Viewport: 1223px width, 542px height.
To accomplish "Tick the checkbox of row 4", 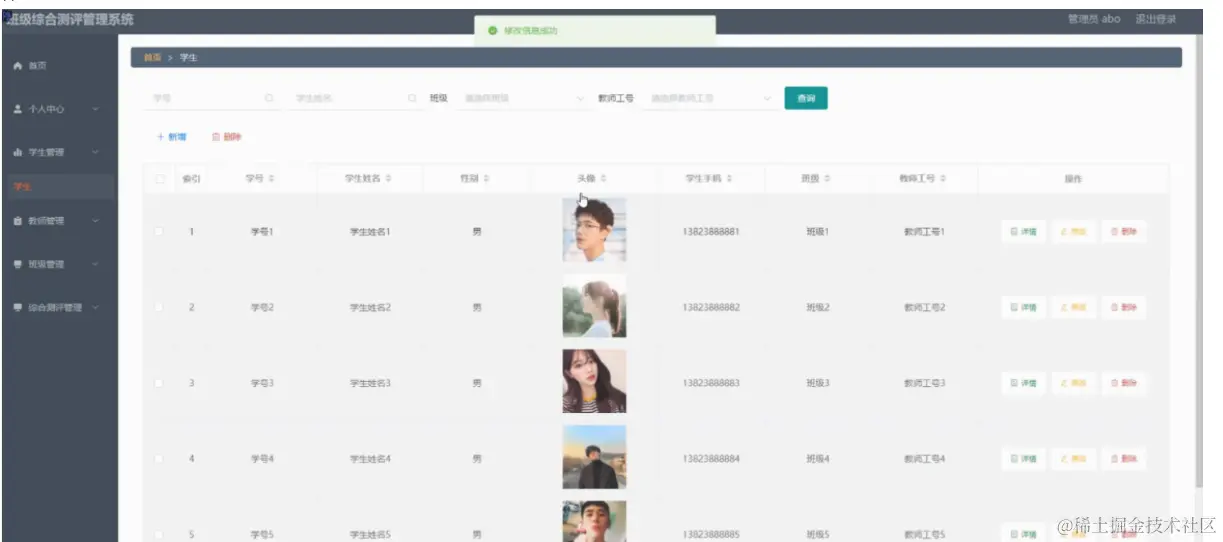I will pos(158,459).
